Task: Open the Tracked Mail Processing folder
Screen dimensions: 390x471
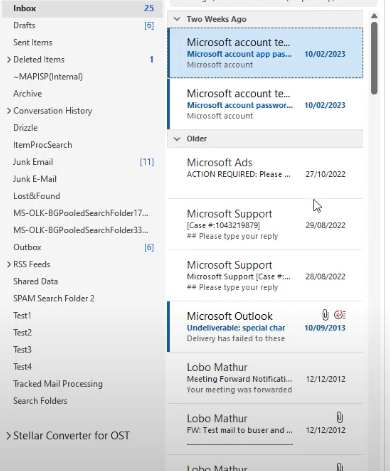Action: point(58,384)
